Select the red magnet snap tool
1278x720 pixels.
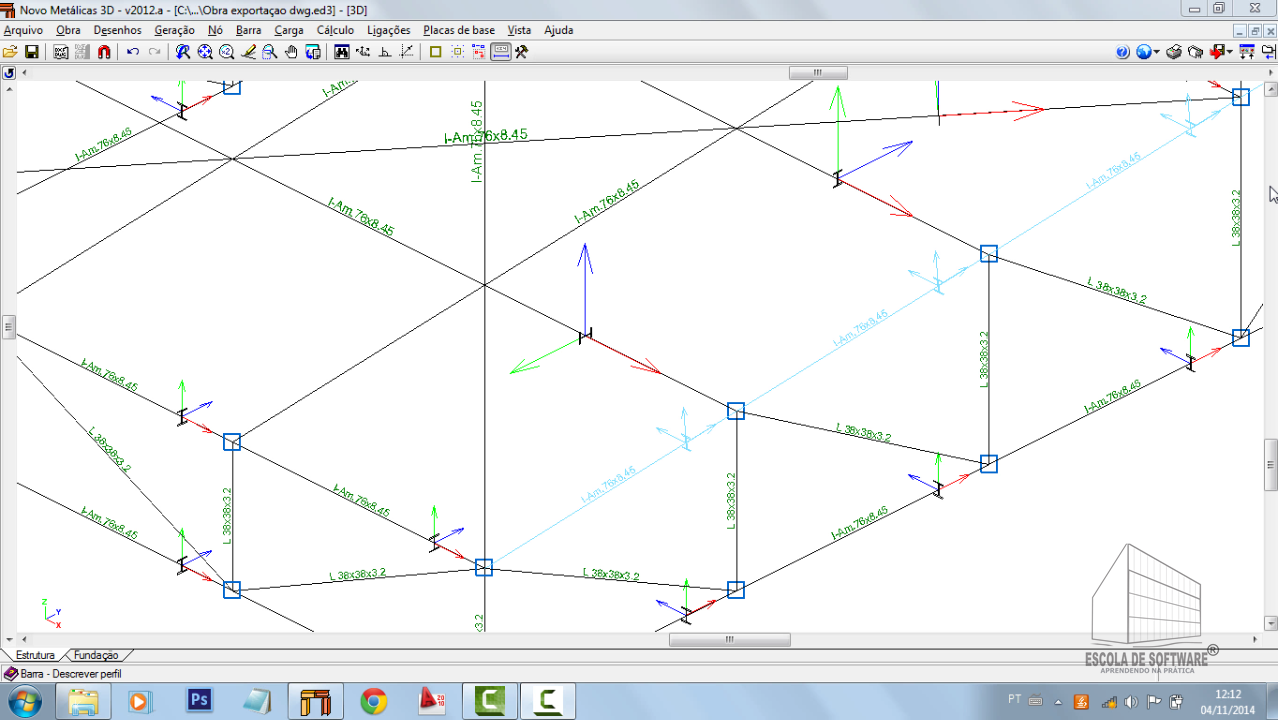tap(104, 52)
